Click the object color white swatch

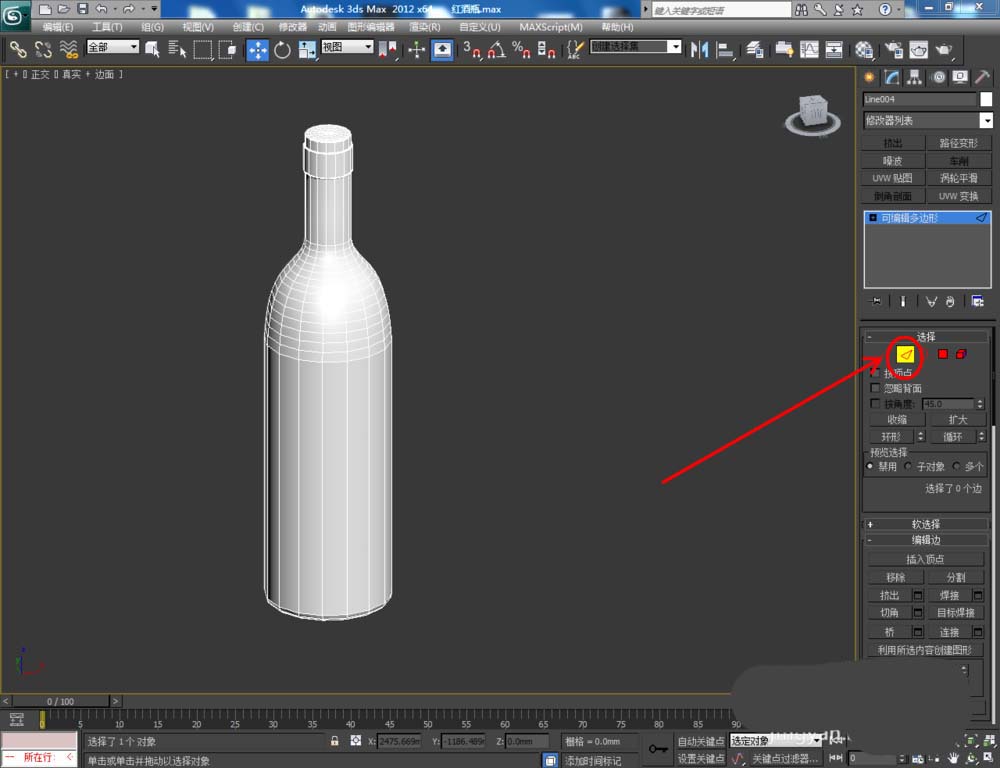point(986,99)
